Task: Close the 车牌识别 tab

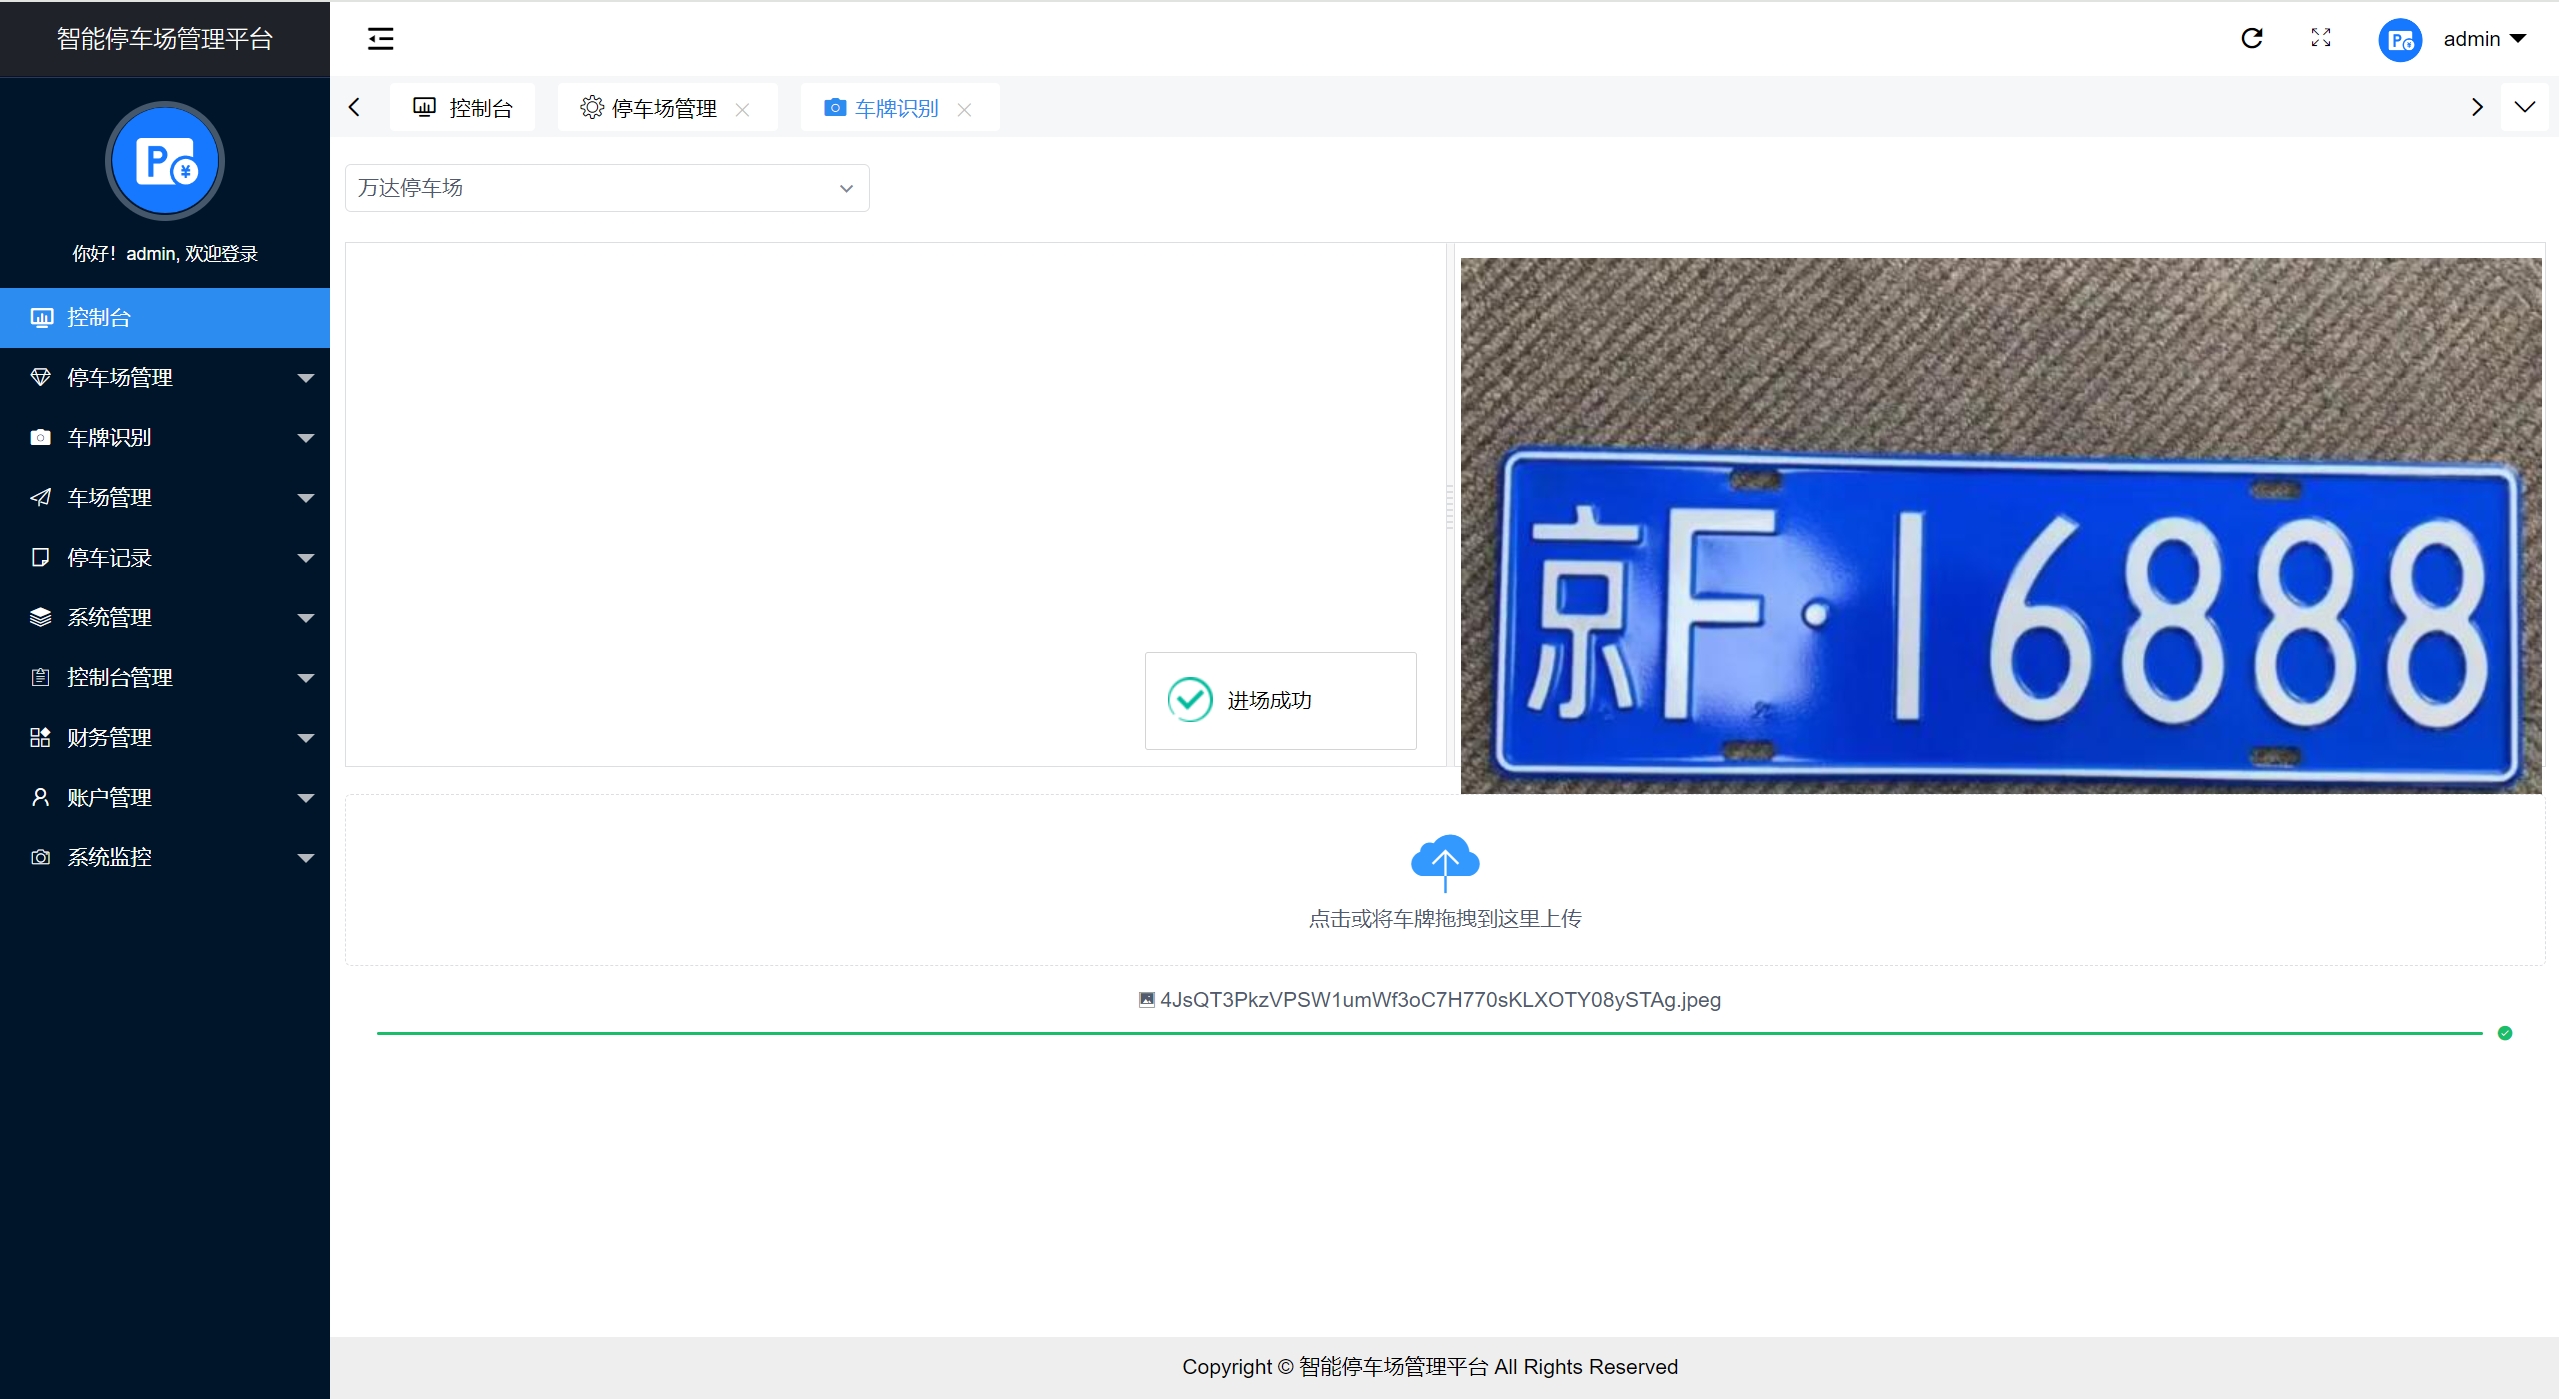Action: coord(964,109)
